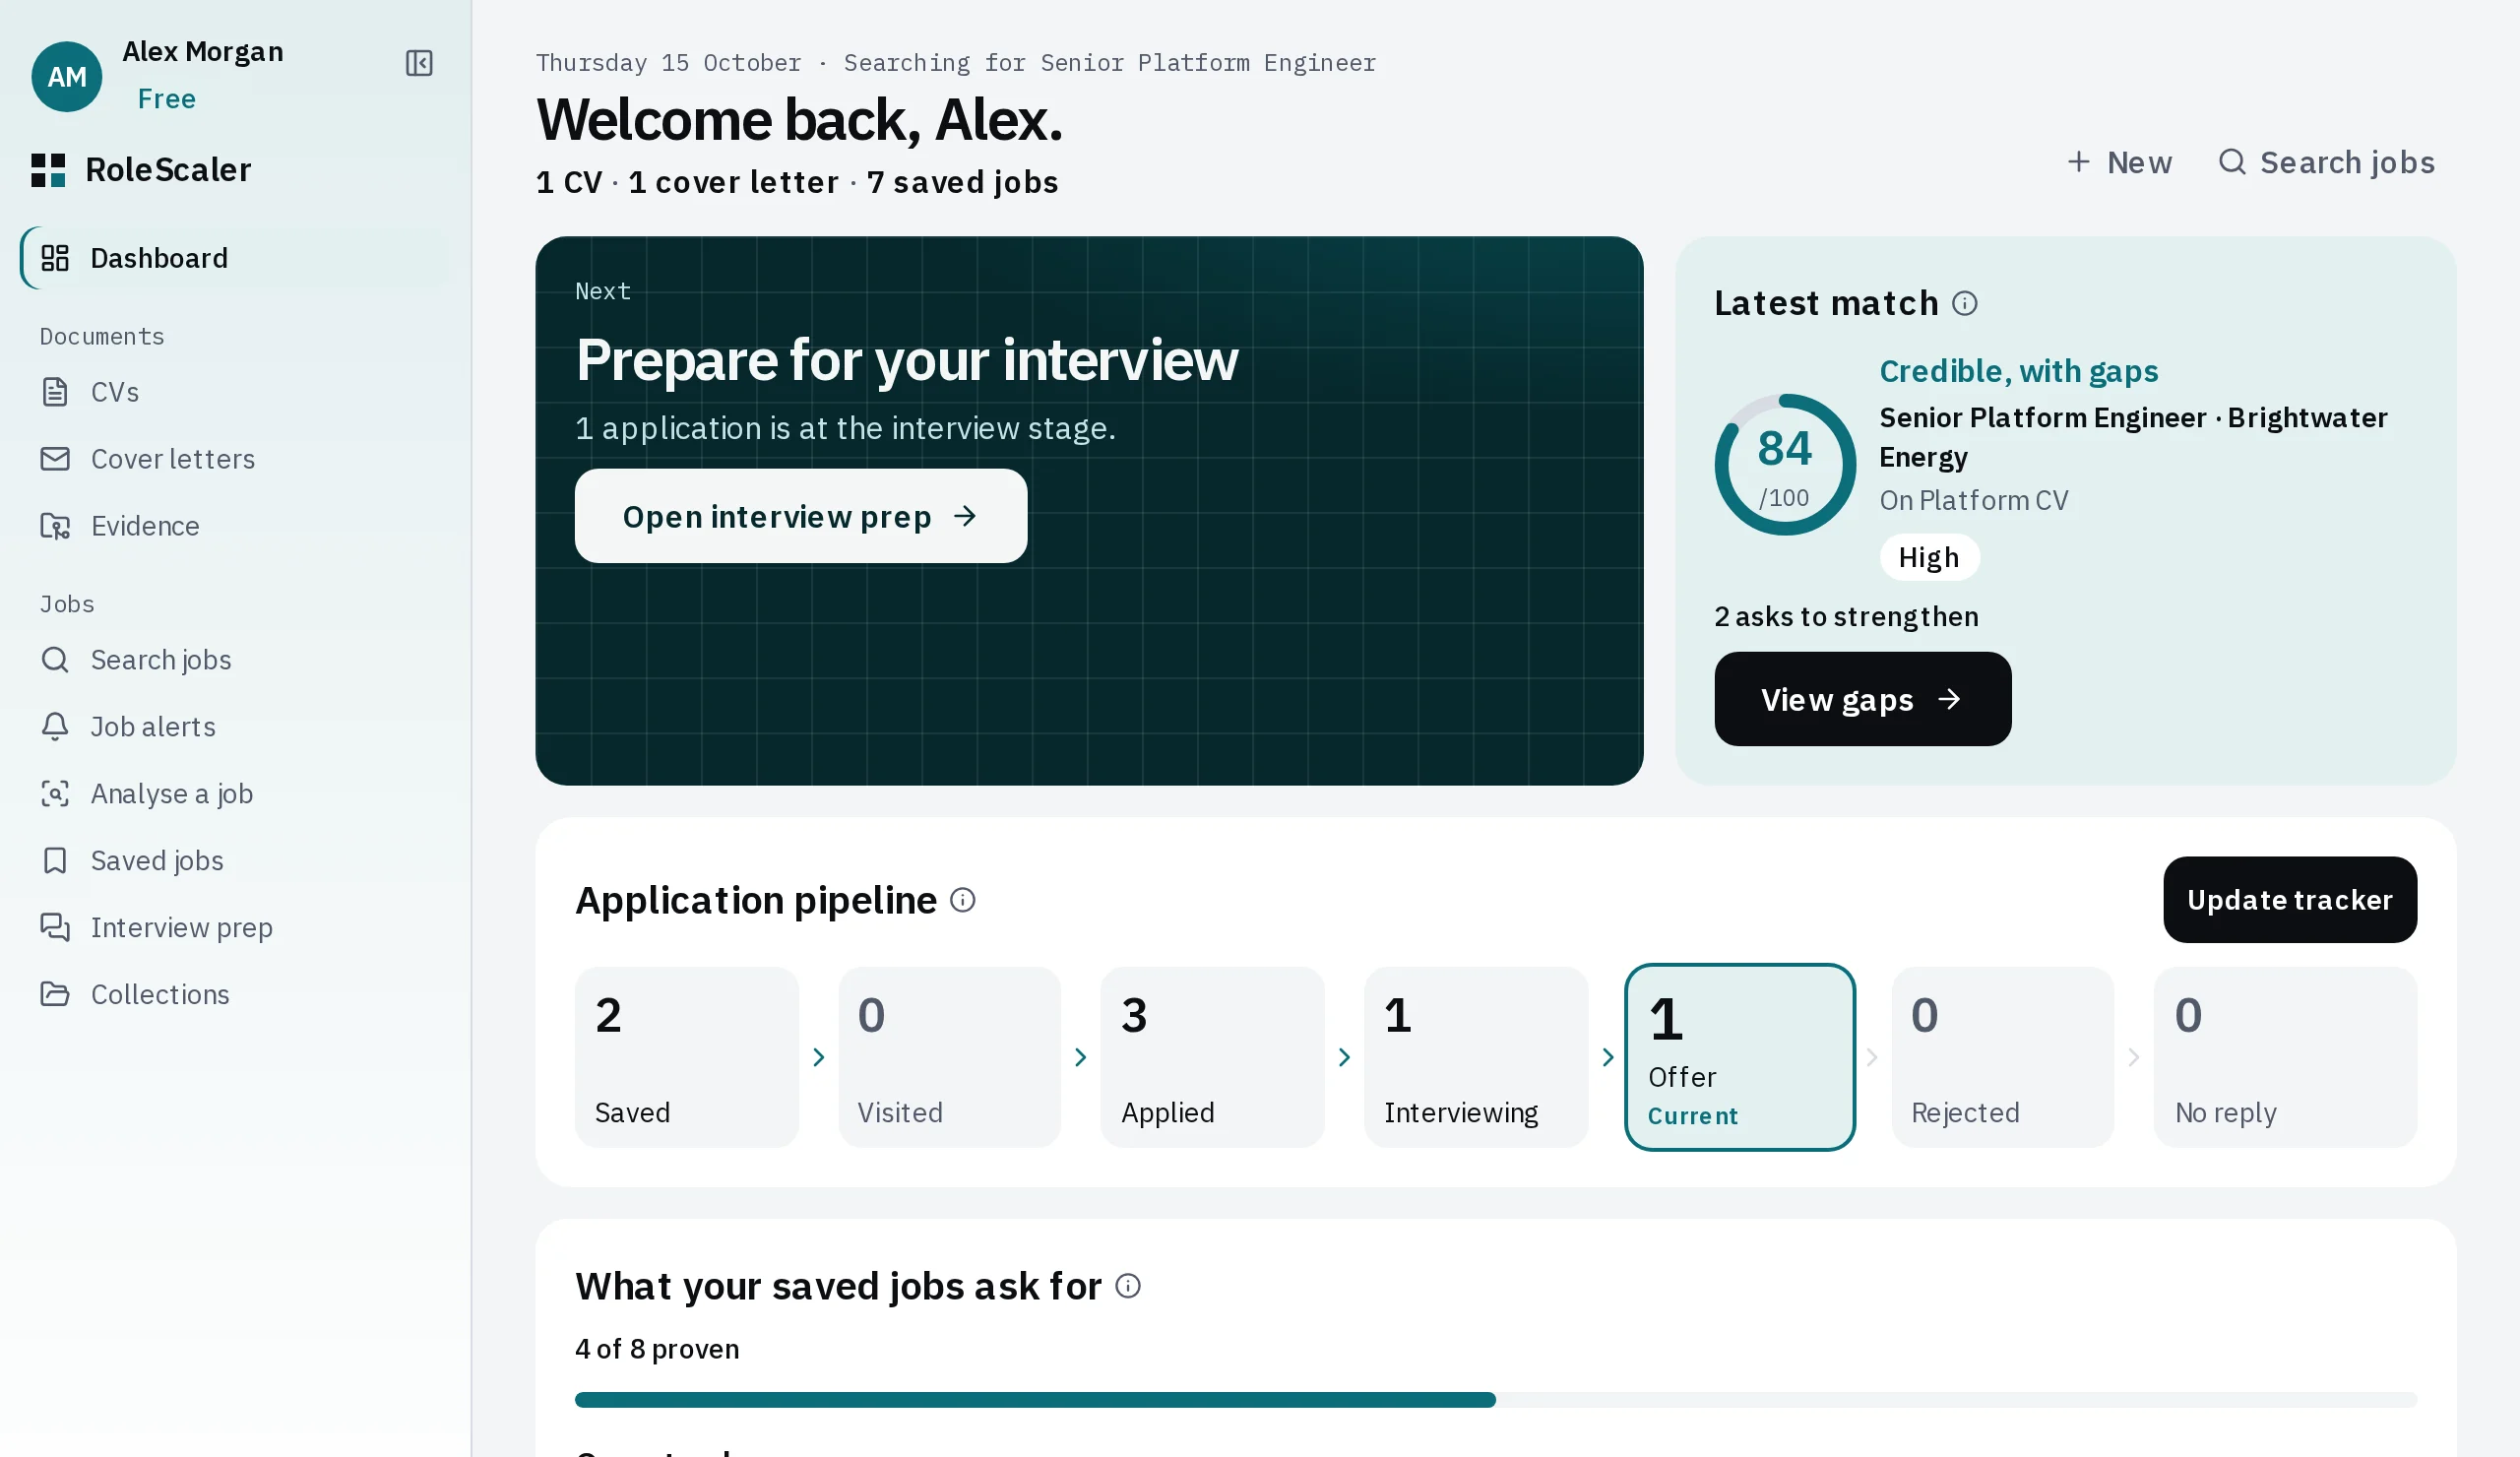The width and height of the screenshot is (2520, 1457).
Task: Click the View gaps button
Action: click(x=1862, y=699)
